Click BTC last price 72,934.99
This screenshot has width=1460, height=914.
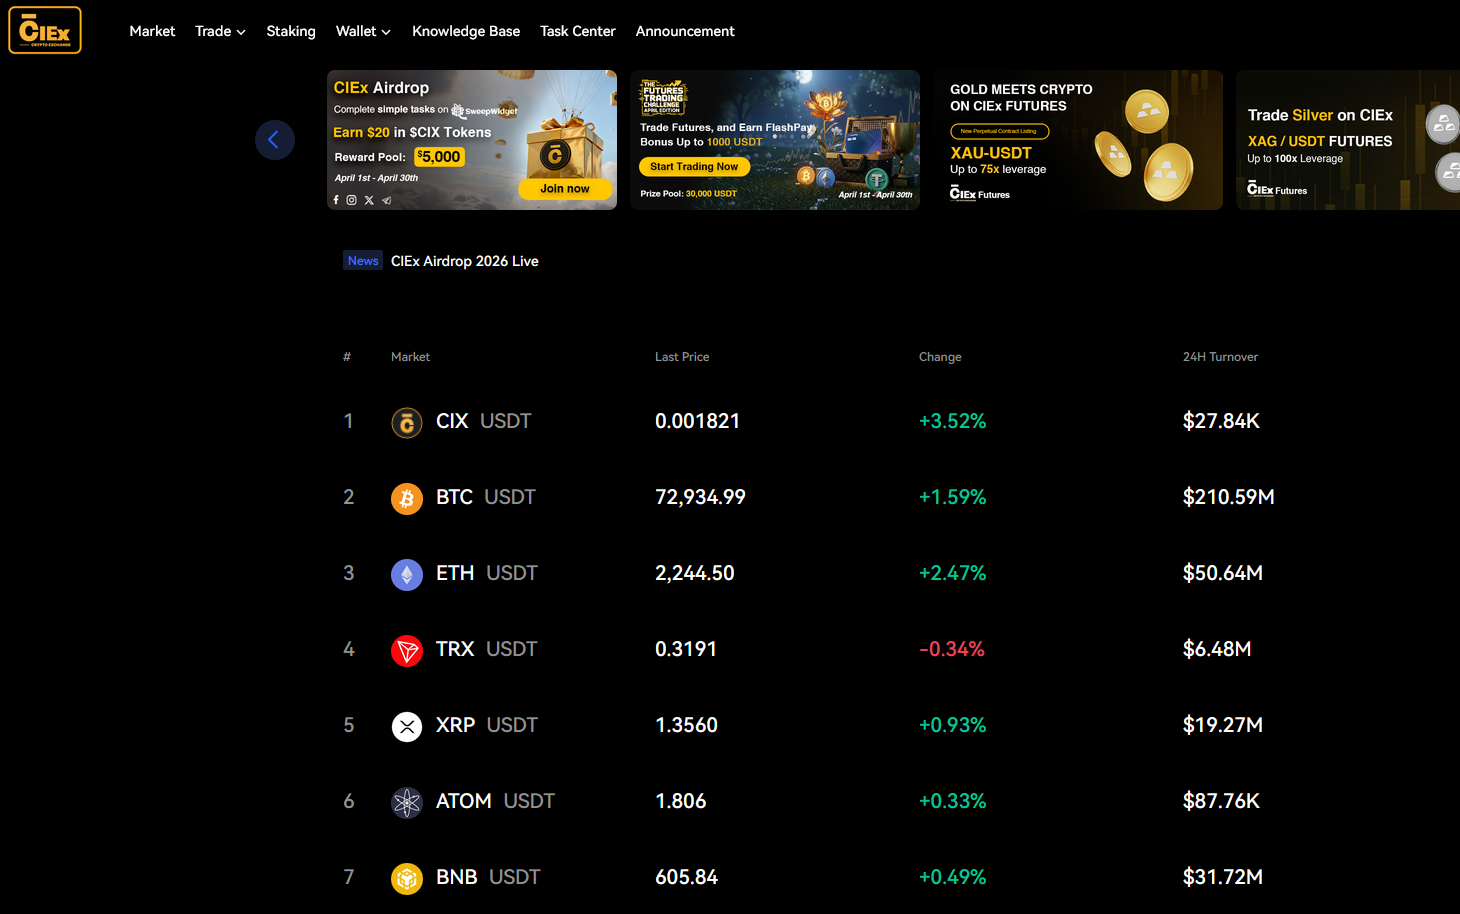point(700,497)
